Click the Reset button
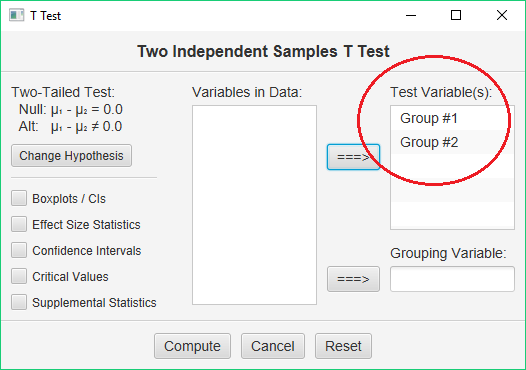Screen dimensions: 526x370 343,346
